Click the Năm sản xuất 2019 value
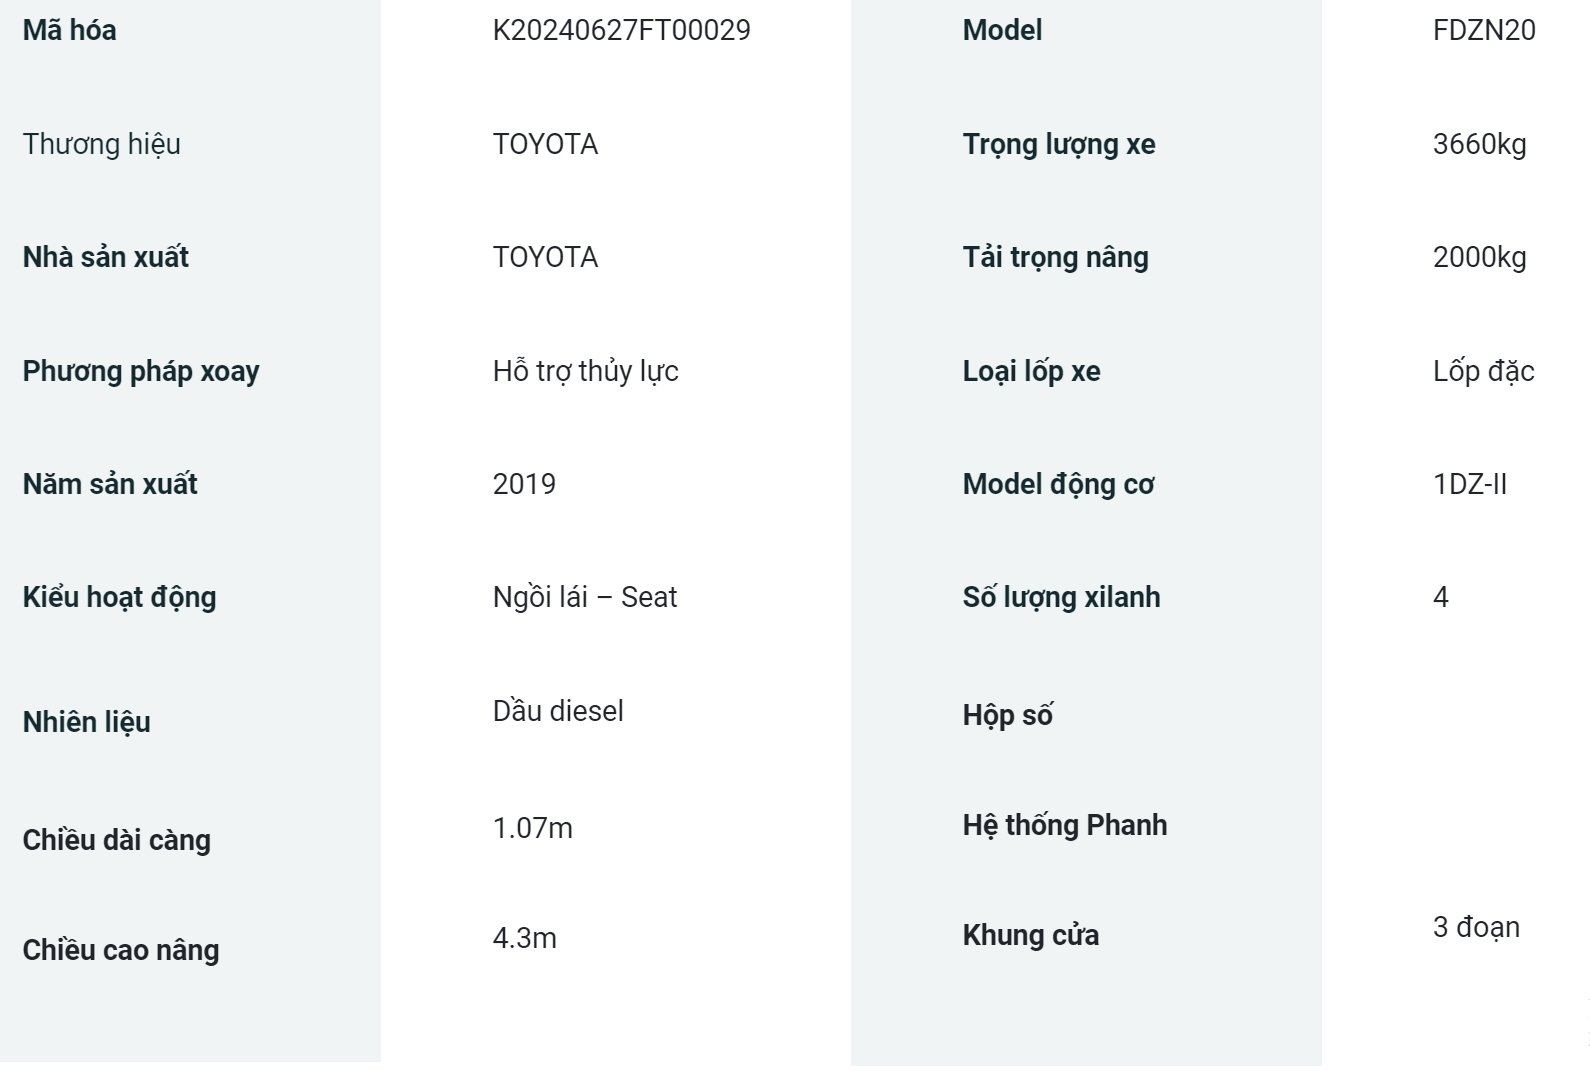Image resolution: width=1590 pixels, height=1071 pixels. tap(524, 484)
